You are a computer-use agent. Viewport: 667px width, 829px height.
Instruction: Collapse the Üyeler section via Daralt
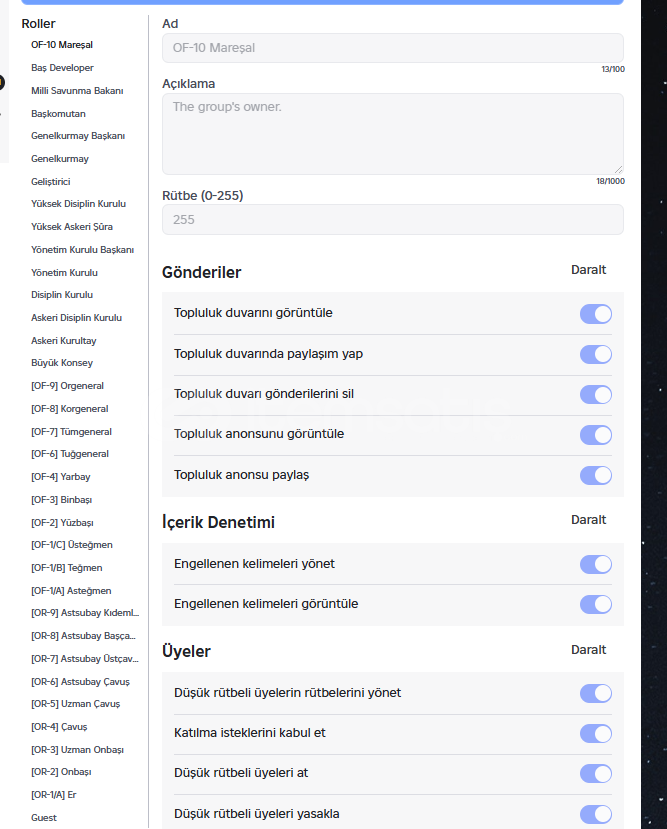pyautogui.click(x=588, y=650)
